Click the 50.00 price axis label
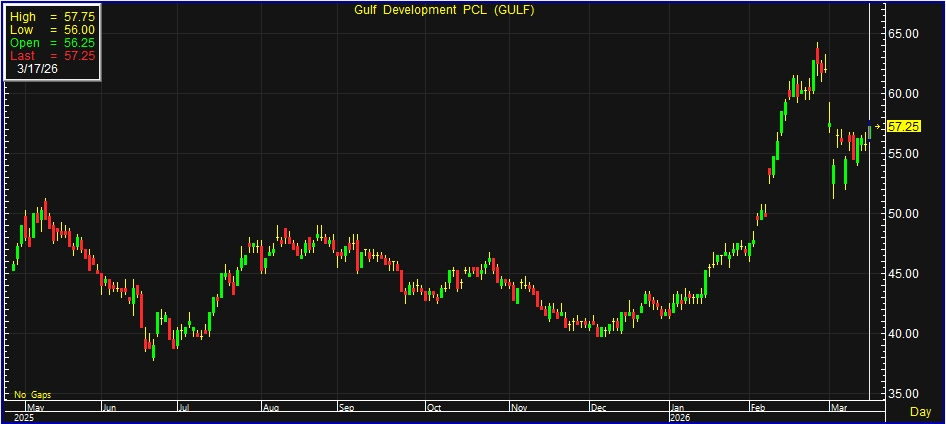The width and height of the screenshot is (946, 424). 903,214
